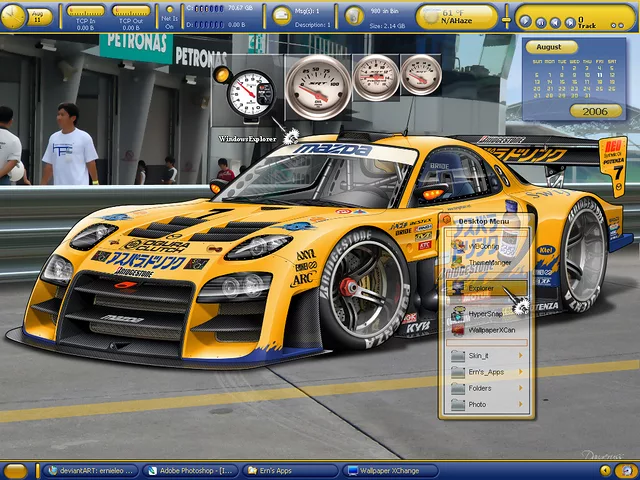
Task: Open wBConfig from the Desktop Menu
Action: (486, 246)
